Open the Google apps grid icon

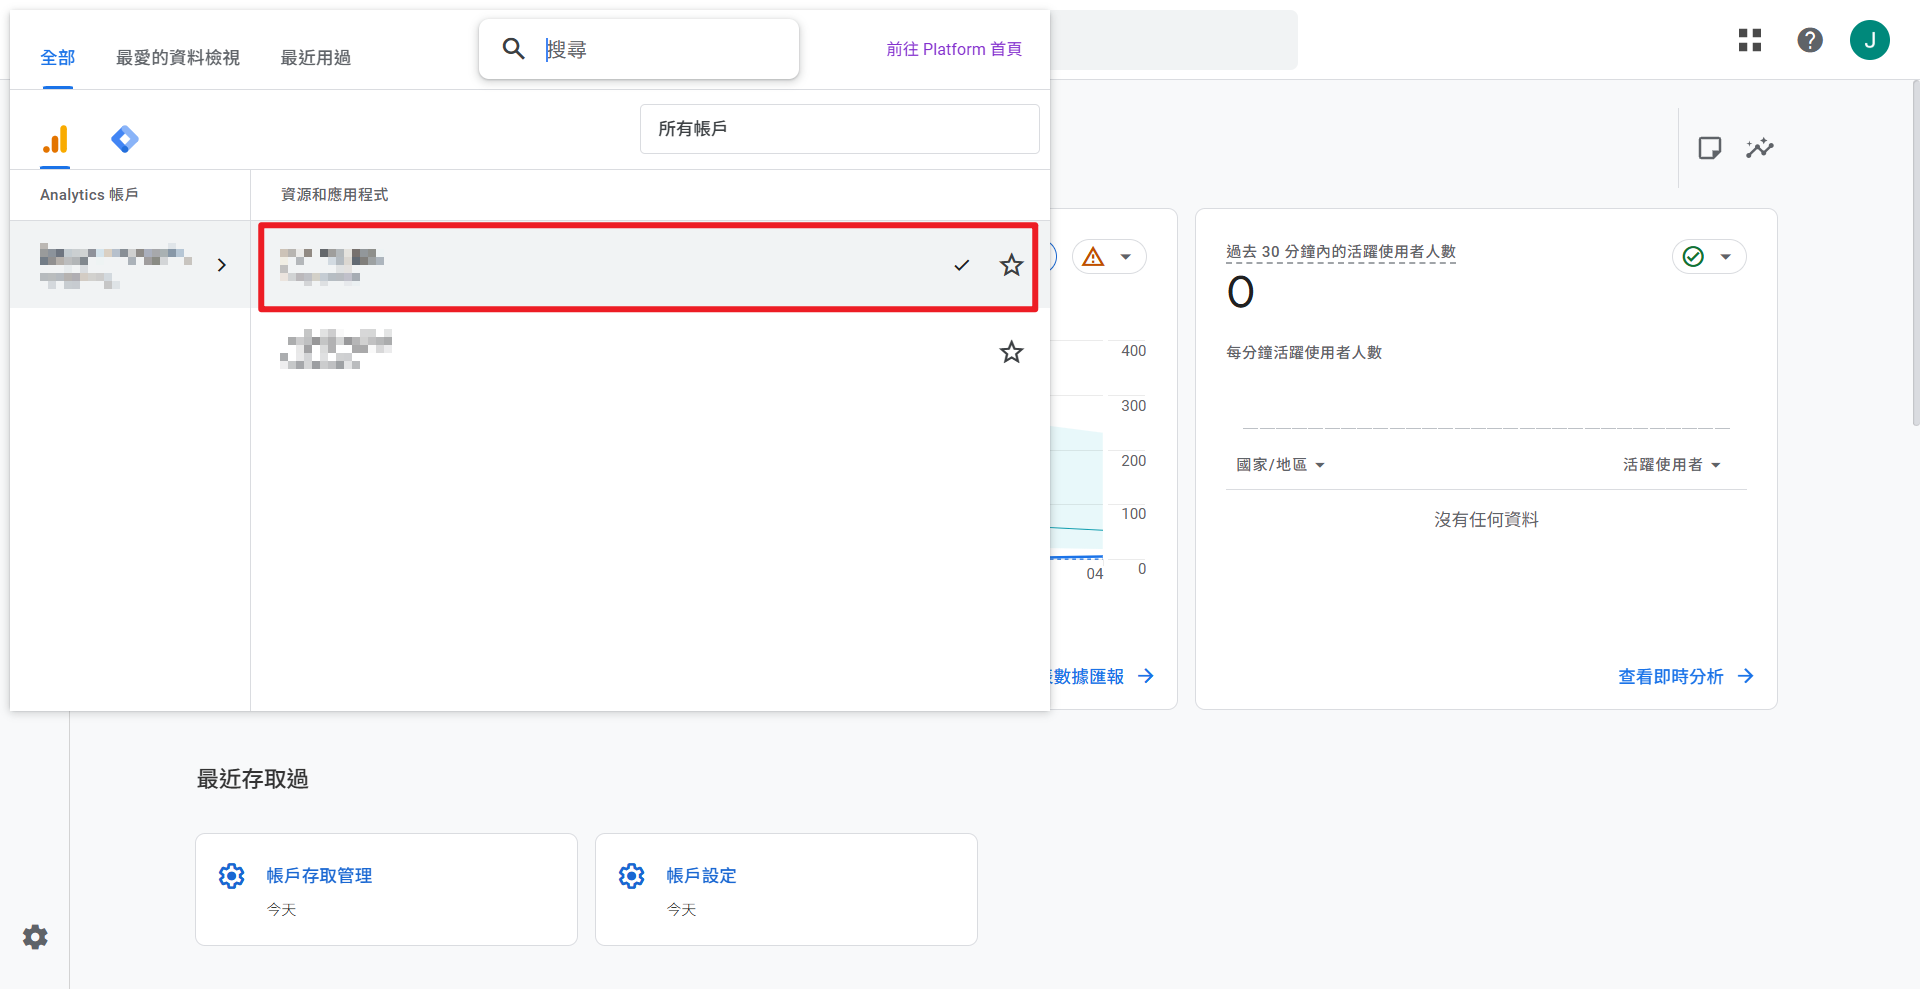click(x=1750, y=40)
